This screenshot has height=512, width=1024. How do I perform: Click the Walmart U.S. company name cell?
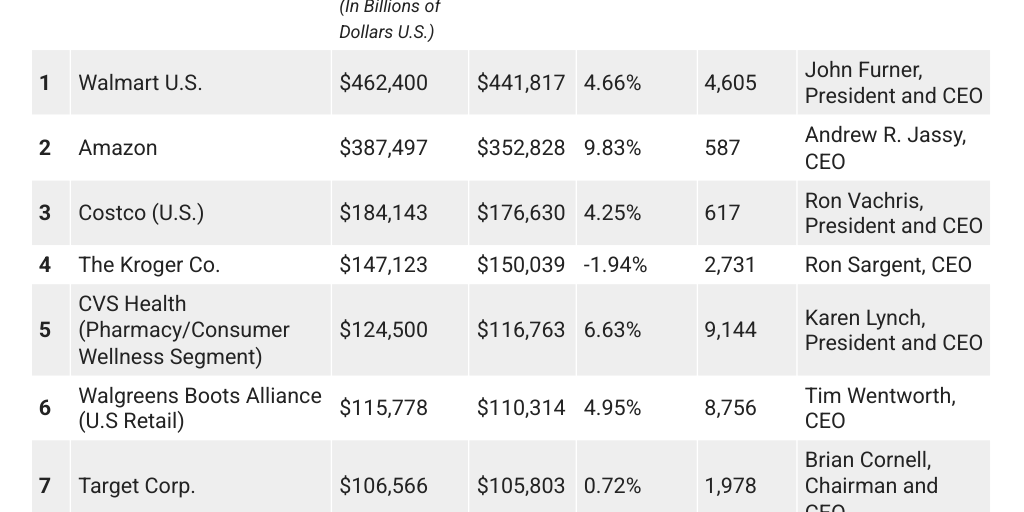pyautogui.click(x=140, y=83)
